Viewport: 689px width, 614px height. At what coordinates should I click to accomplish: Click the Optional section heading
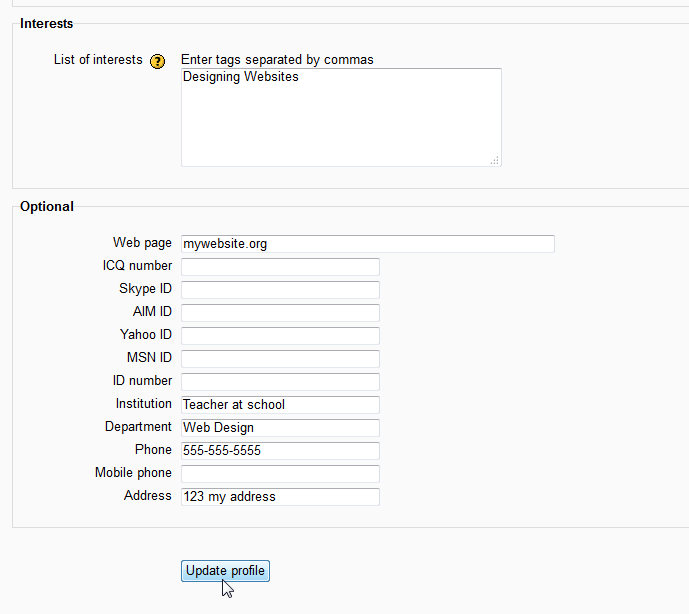click(47, 206)
